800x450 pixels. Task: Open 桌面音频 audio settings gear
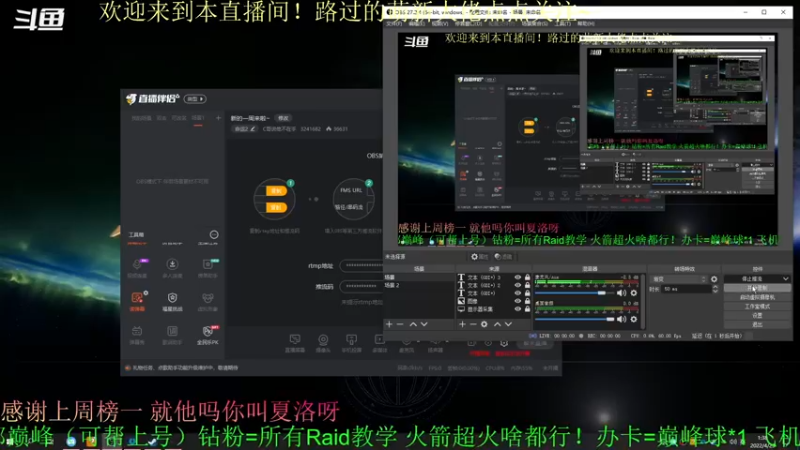(x=634, y=319)
